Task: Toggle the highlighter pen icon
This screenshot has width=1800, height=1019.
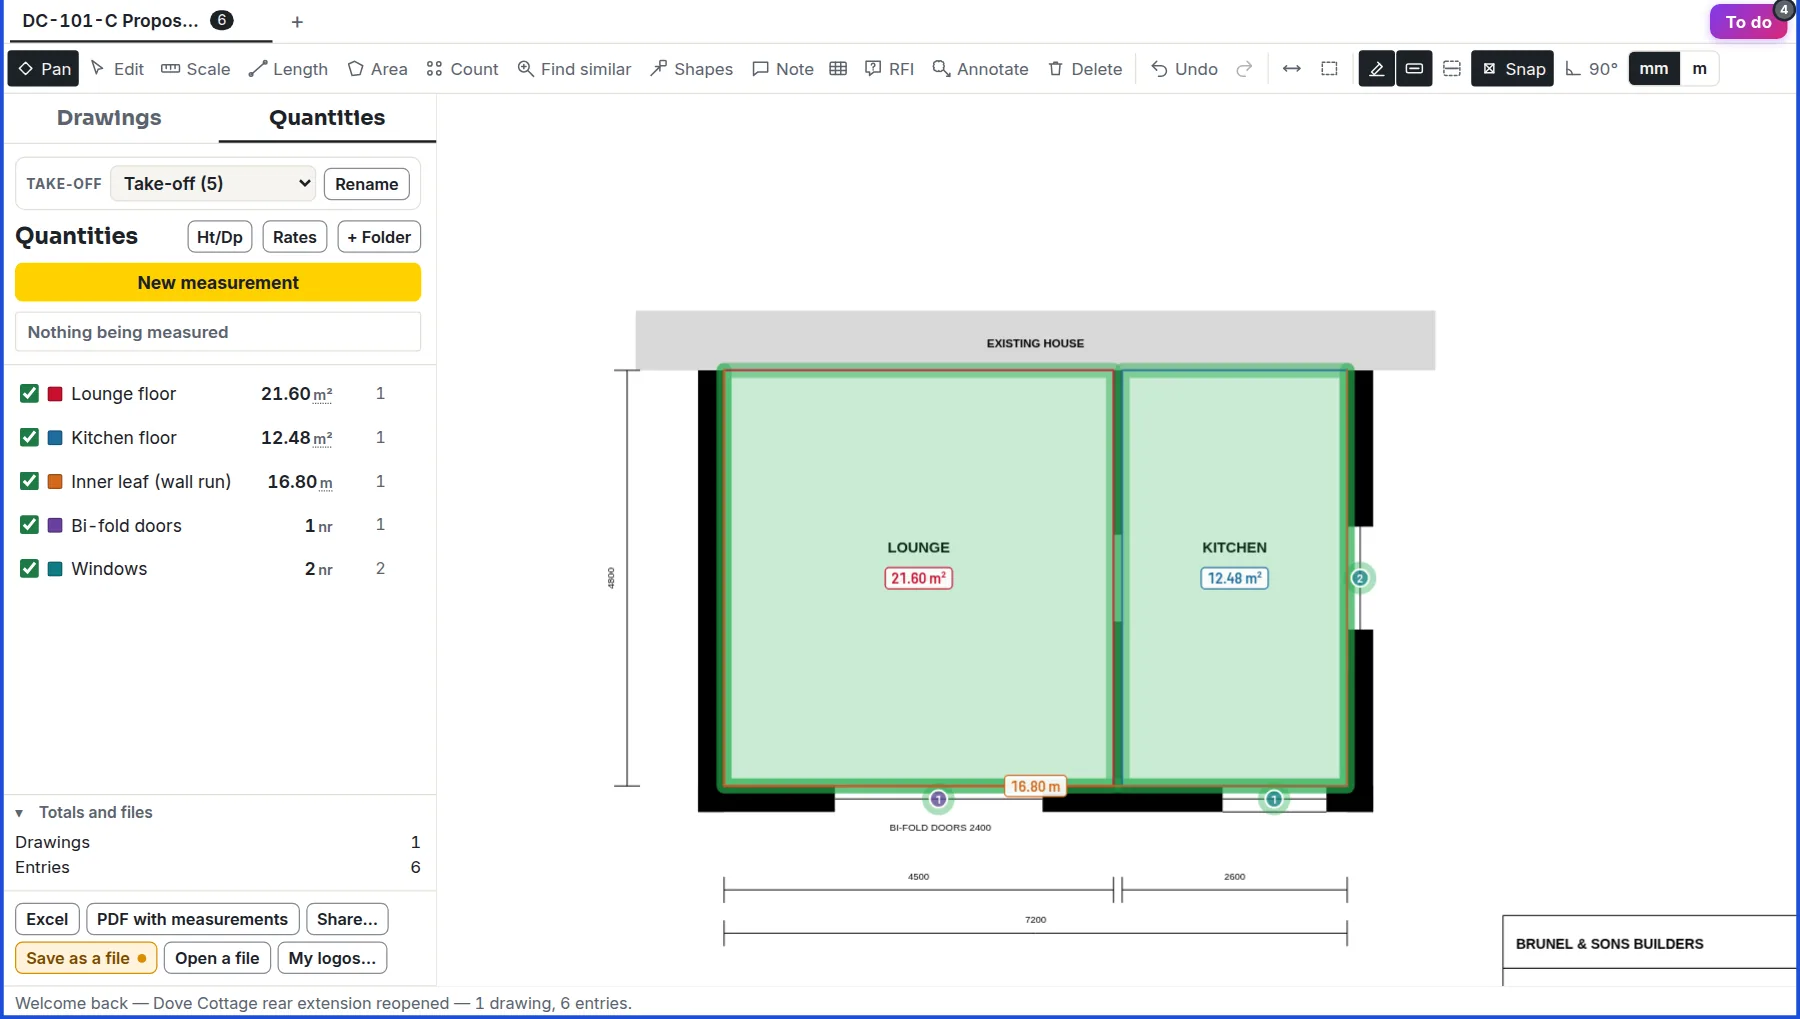Action: tap(1376, 69)
